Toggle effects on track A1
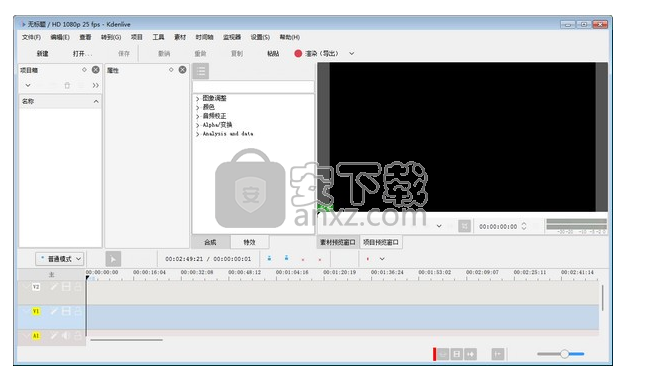Viewport: 647px width, 379px height. tap(54, 336)
